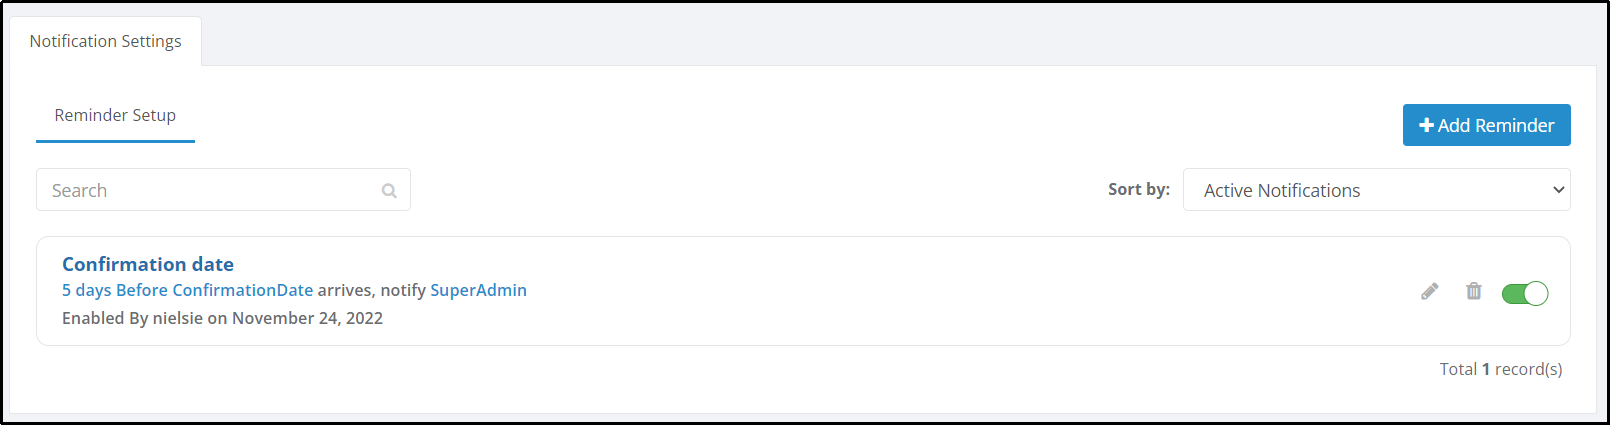Click the white knob of the green switch
Image resolution: width=1610 pixels, height=426 pixels.
pyautogui.click(x=1537, y=293)
